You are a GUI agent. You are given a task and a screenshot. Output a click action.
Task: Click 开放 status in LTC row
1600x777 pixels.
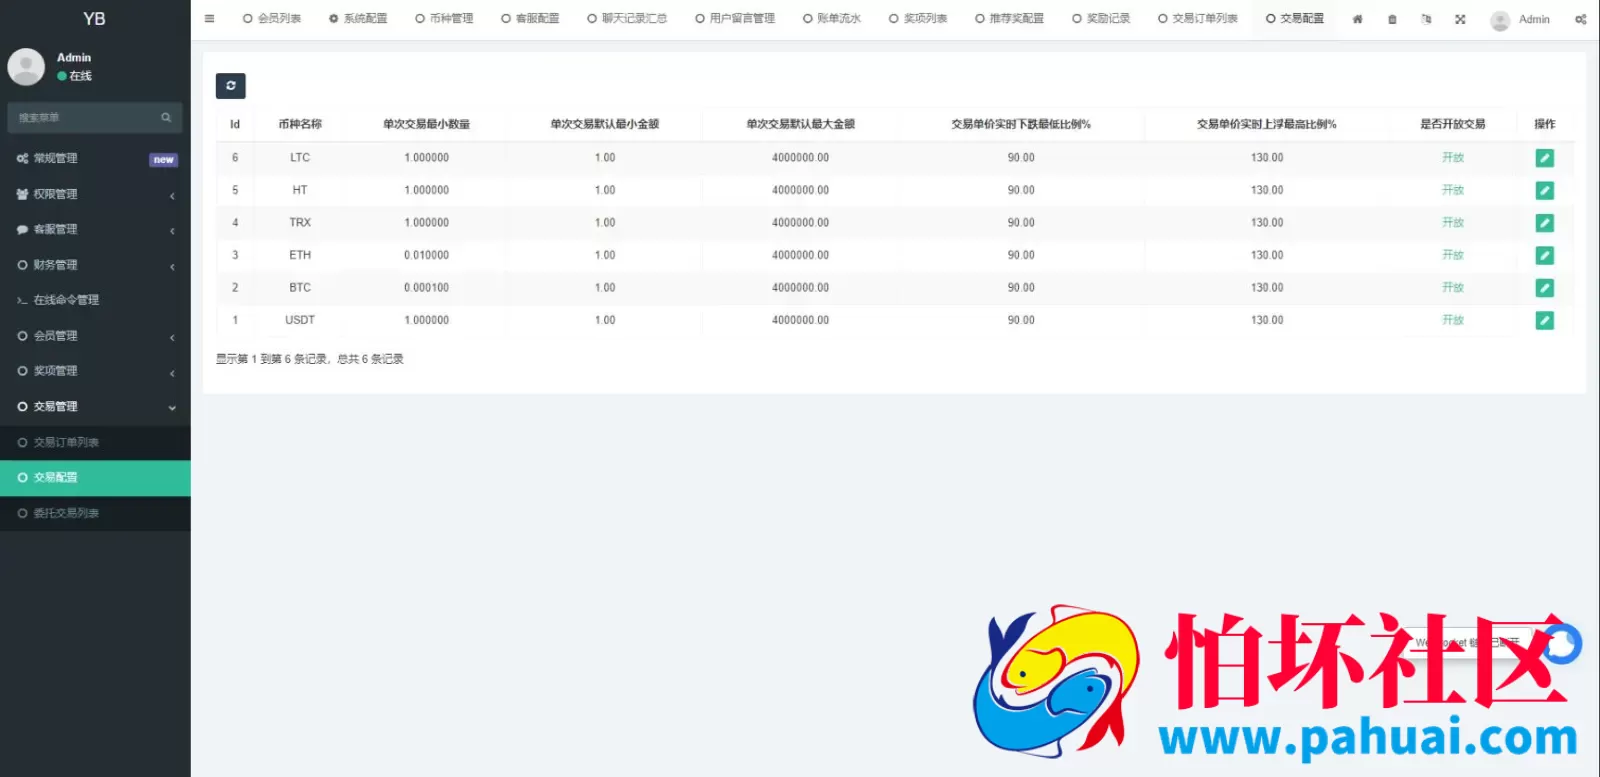tap(1453, 158)
